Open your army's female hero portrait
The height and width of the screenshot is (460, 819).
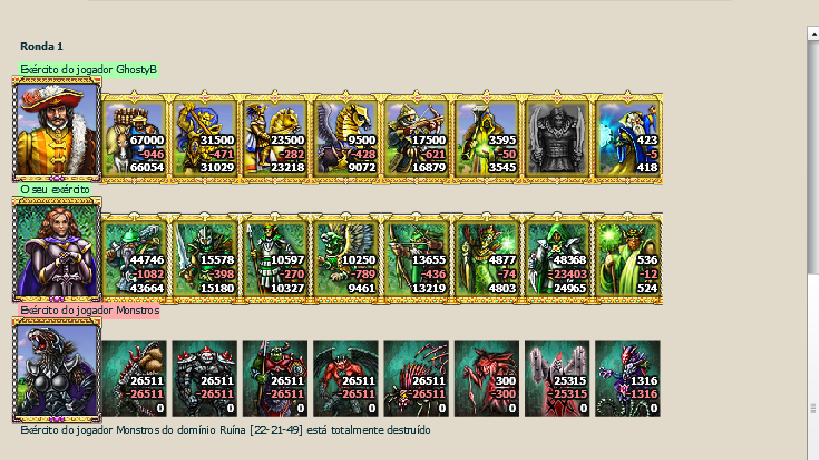[x=56, y=250]
